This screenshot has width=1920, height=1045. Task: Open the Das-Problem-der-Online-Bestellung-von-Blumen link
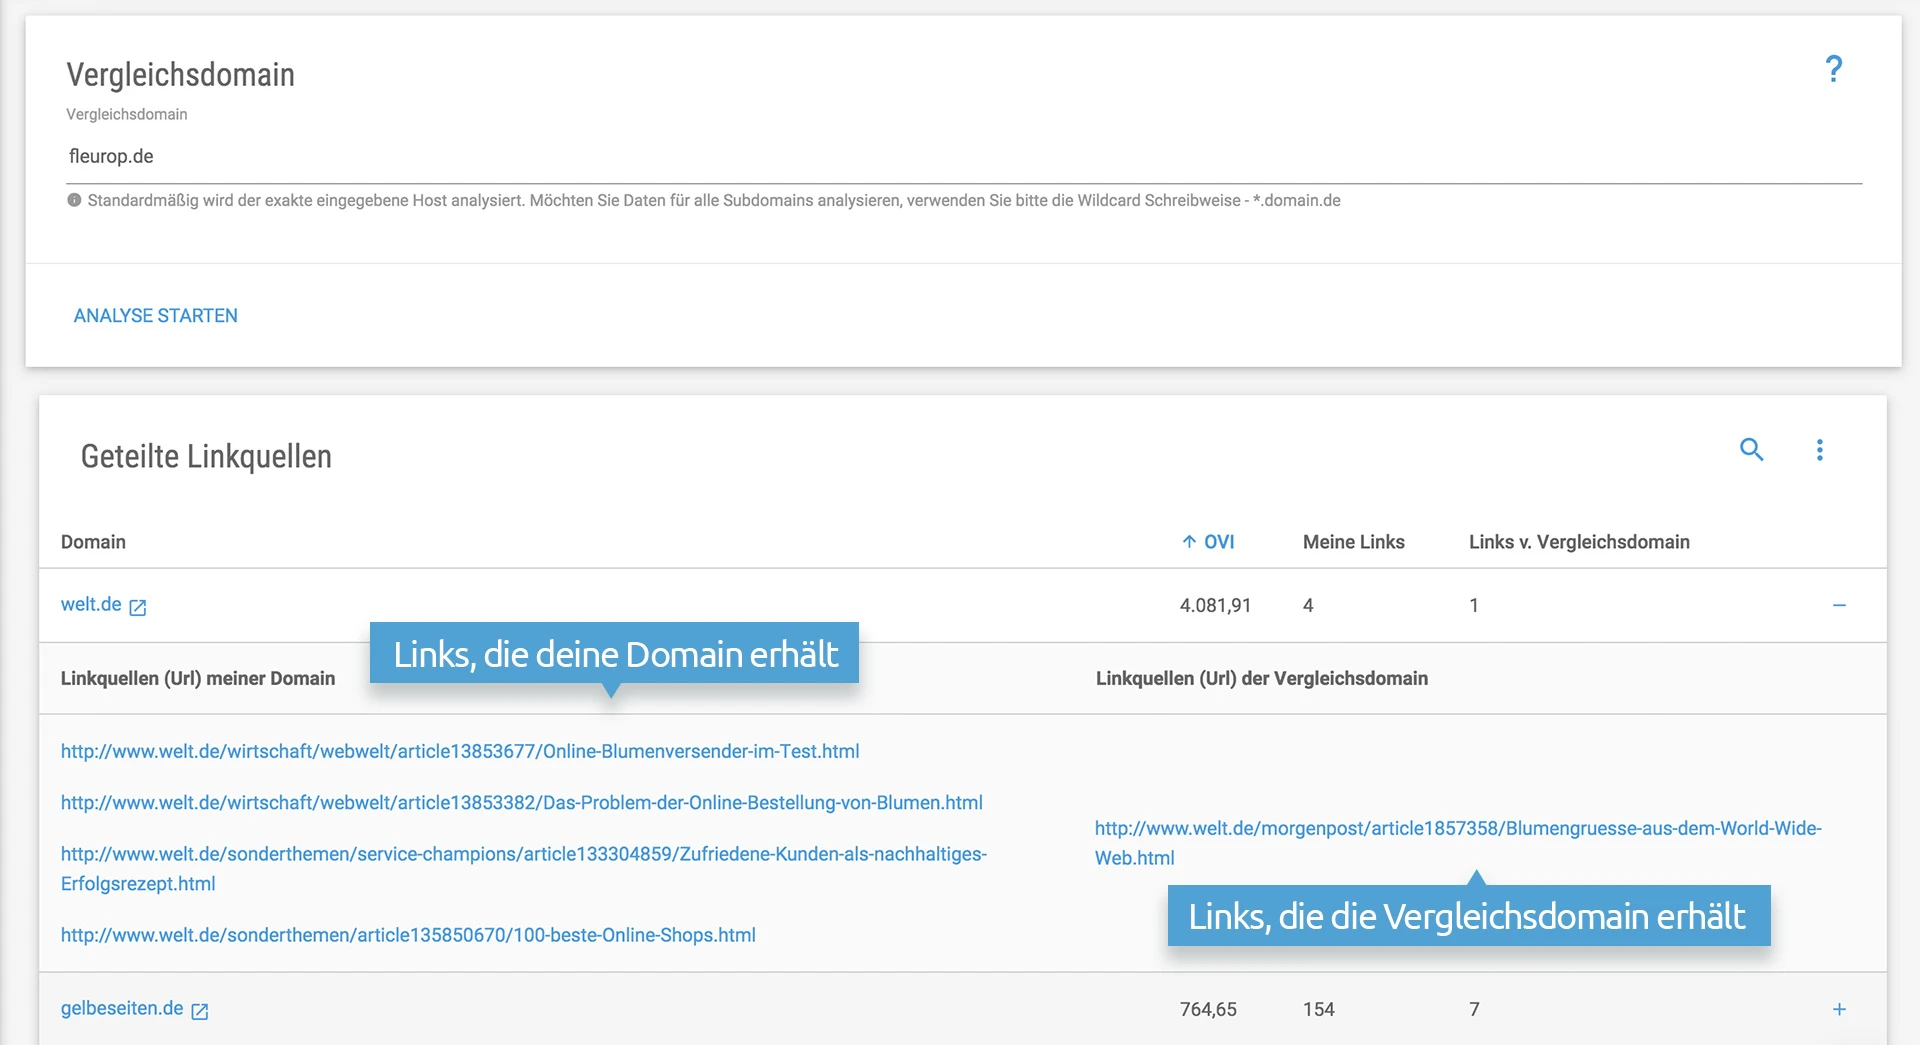pos(521,803)
